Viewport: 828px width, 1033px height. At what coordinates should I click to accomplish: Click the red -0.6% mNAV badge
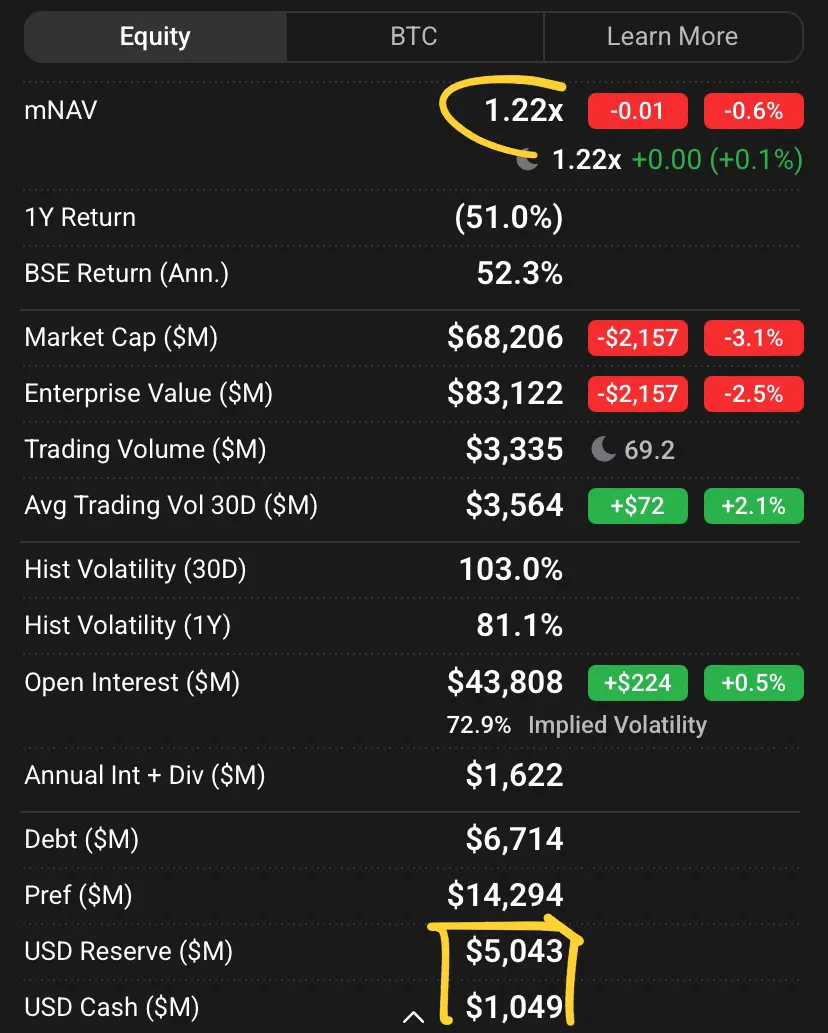point(754,111)
